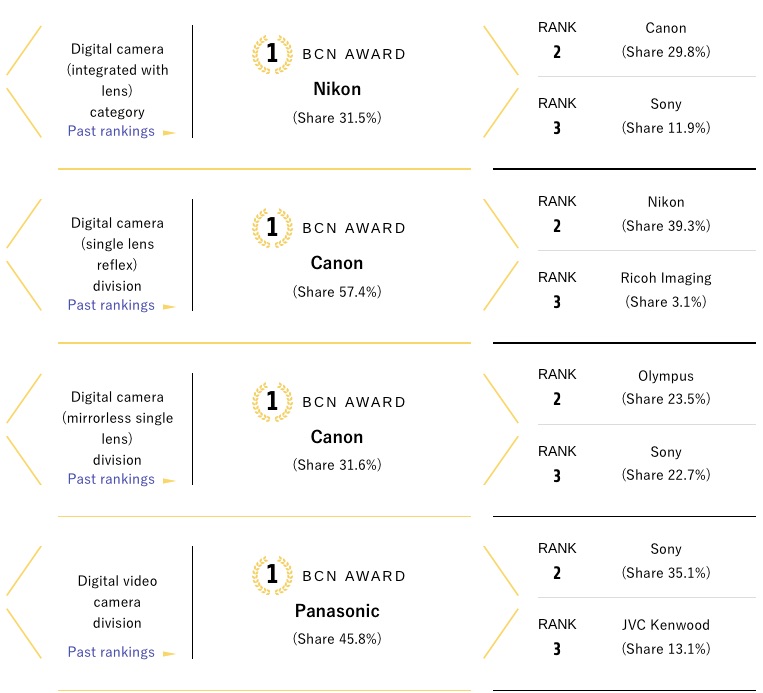
Task: Click yellow arrow beside single lens reflex Past rankings
Action: click(169, 307)
